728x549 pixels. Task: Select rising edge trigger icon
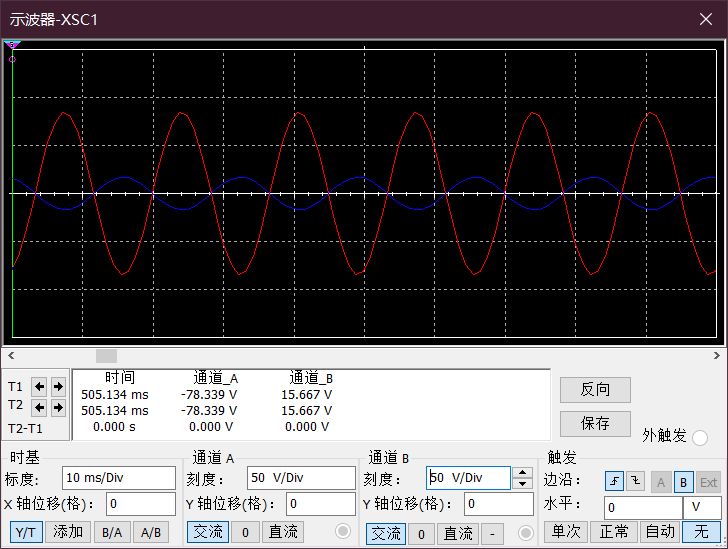614,481
